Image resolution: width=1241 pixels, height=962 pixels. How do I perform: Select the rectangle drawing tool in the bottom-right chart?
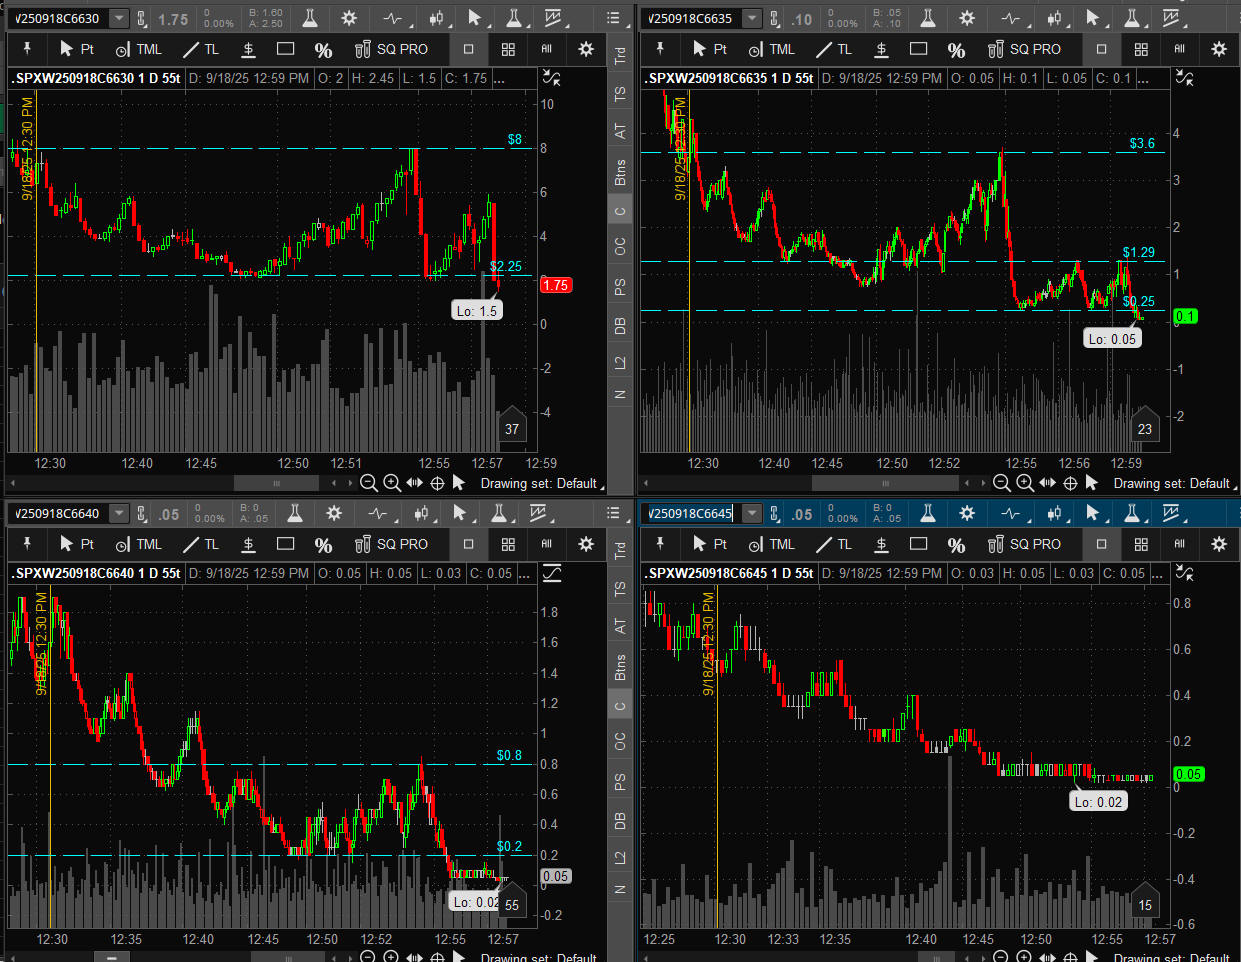[x=918, y=544]
